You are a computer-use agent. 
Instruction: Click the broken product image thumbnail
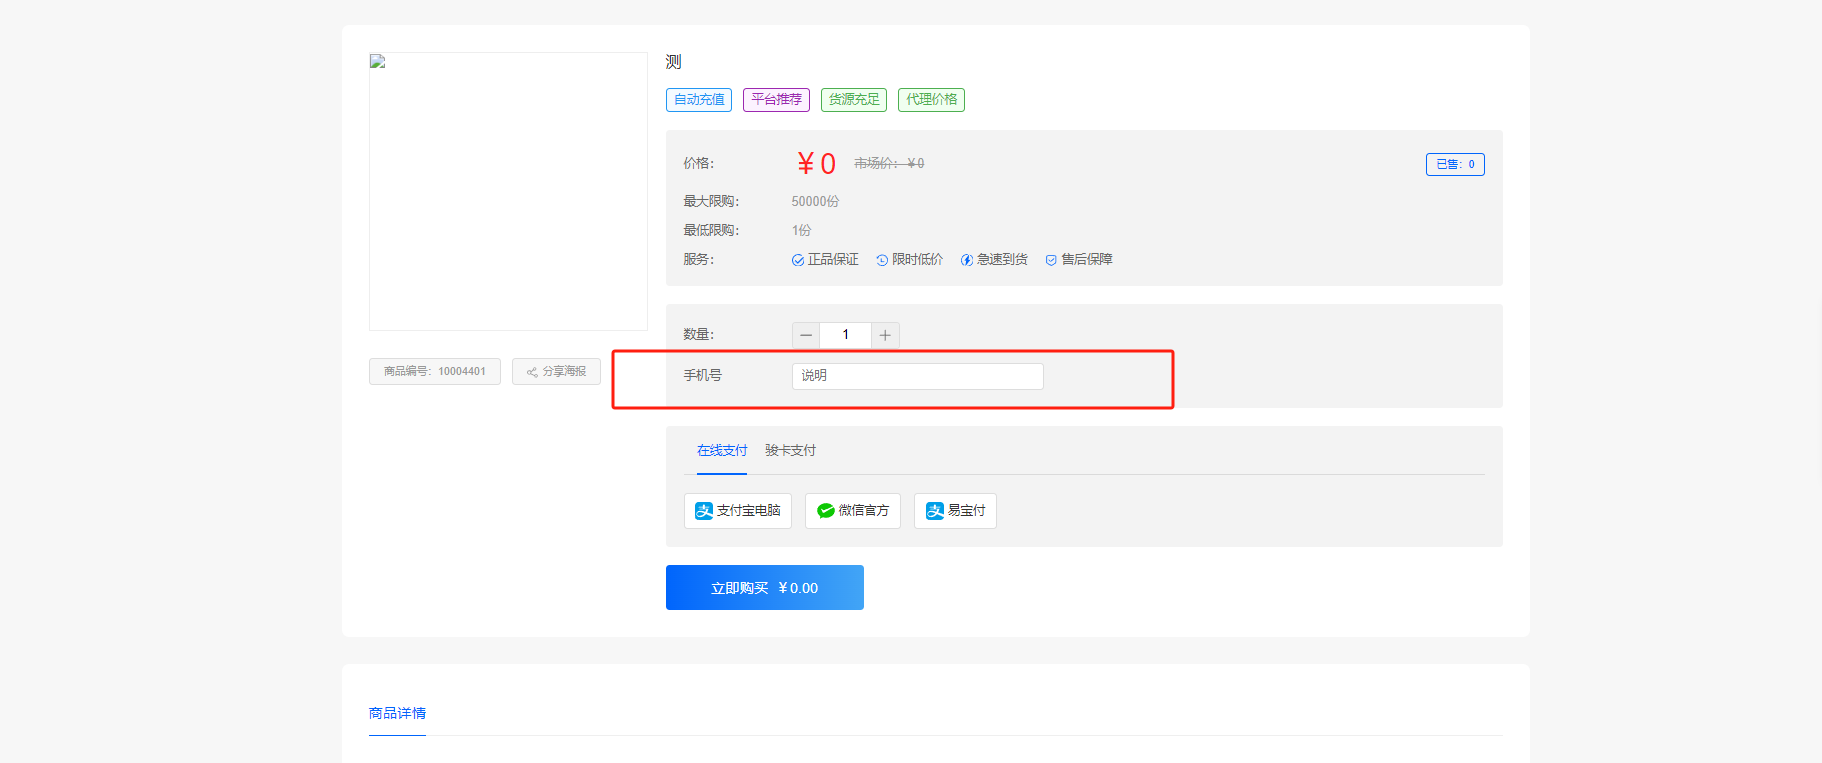(x=378, y=62)
